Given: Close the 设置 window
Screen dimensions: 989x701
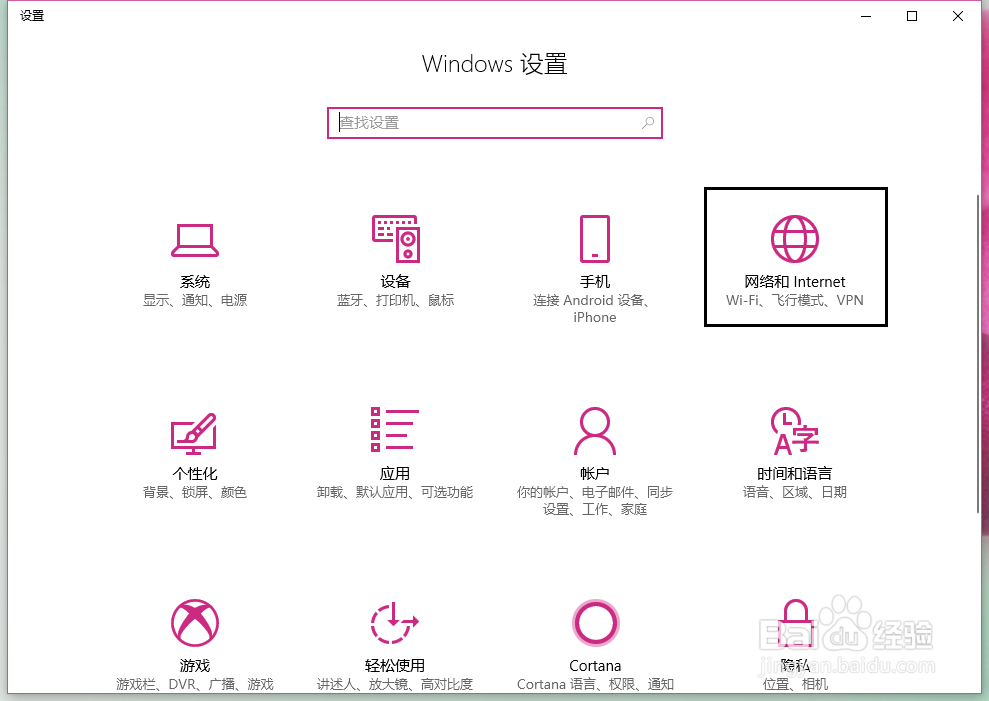Looking at the screenshot, I should click(x=958, y=16).
